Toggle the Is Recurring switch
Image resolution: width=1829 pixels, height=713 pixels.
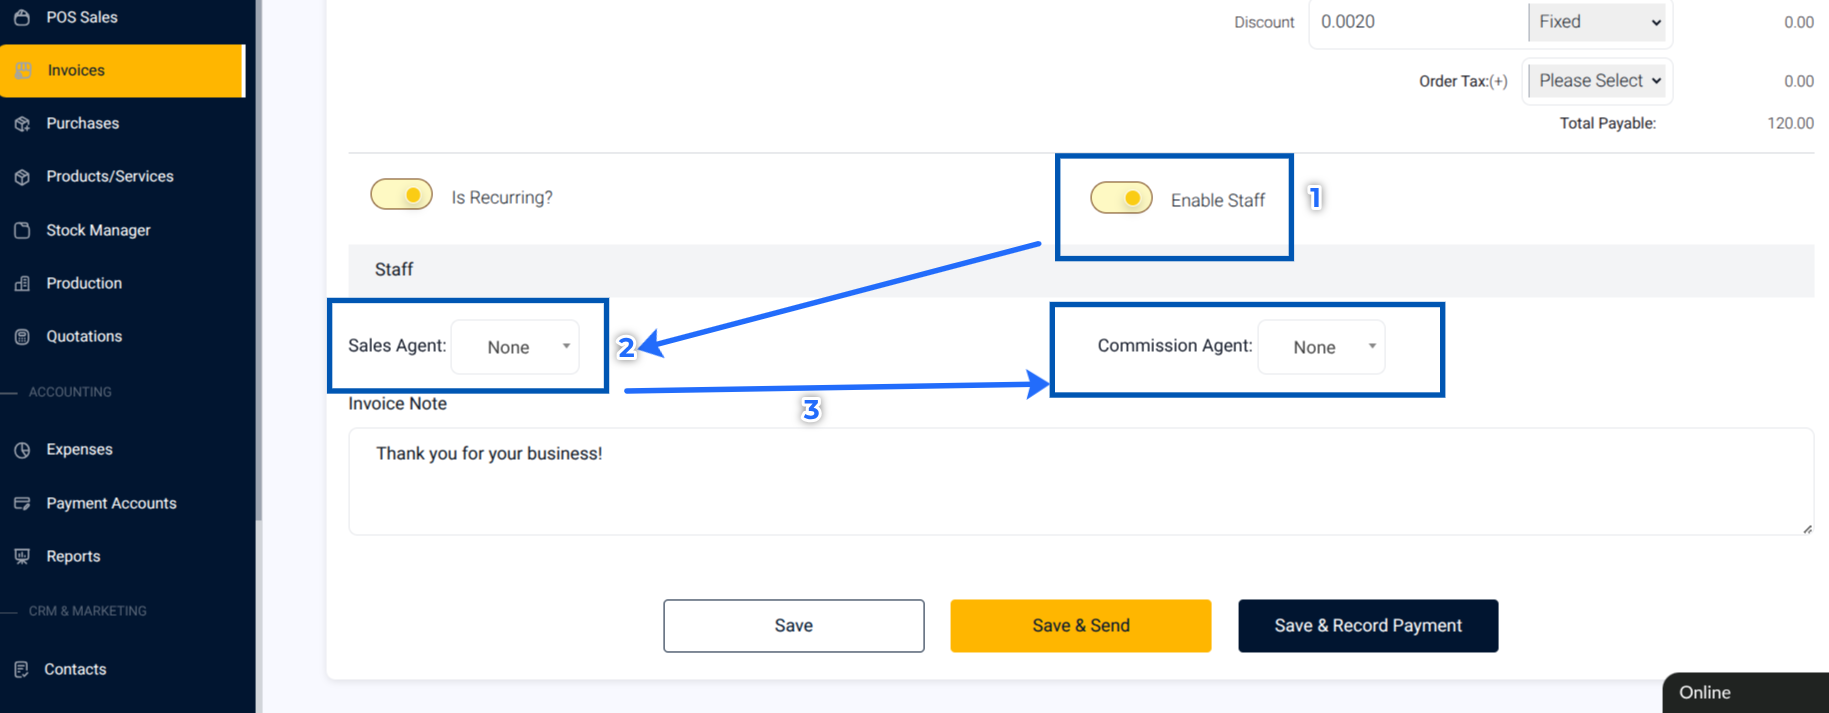point(401,195)
